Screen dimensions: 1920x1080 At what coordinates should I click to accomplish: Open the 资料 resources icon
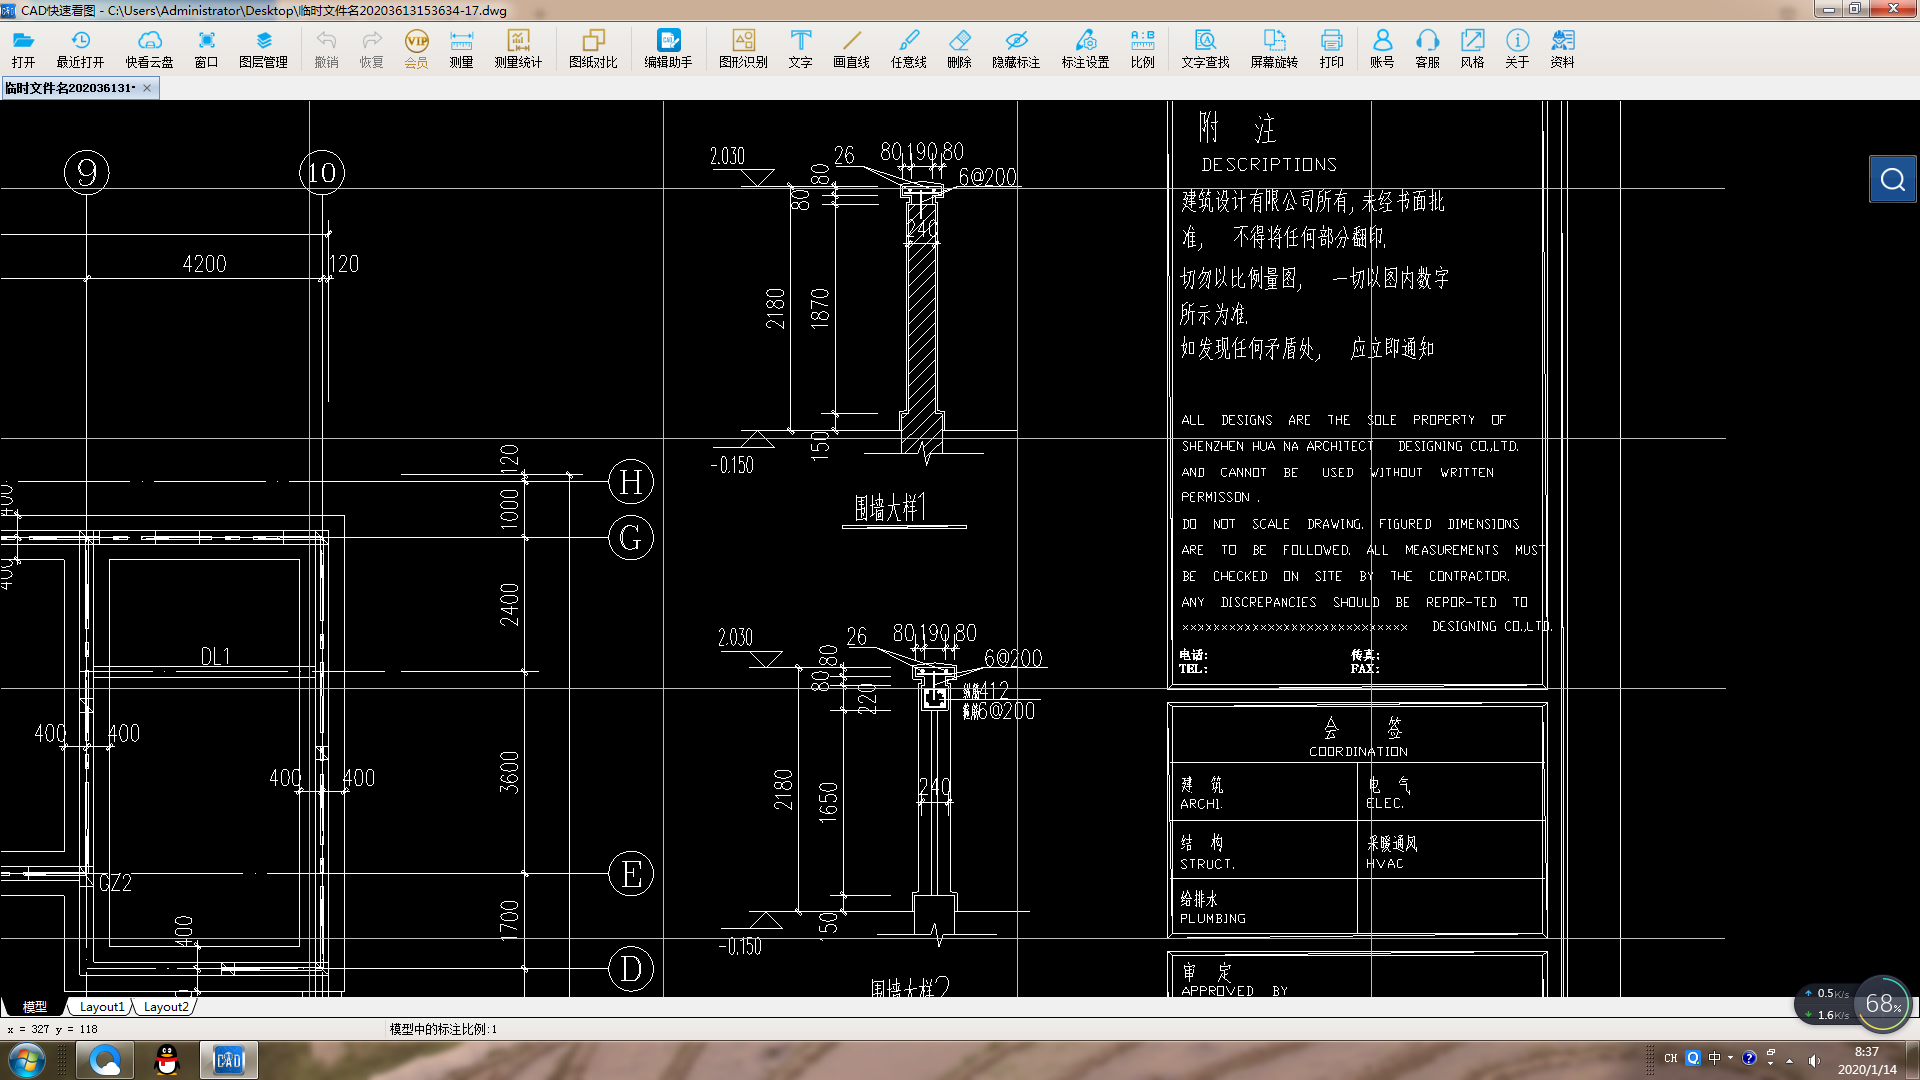1562,48
